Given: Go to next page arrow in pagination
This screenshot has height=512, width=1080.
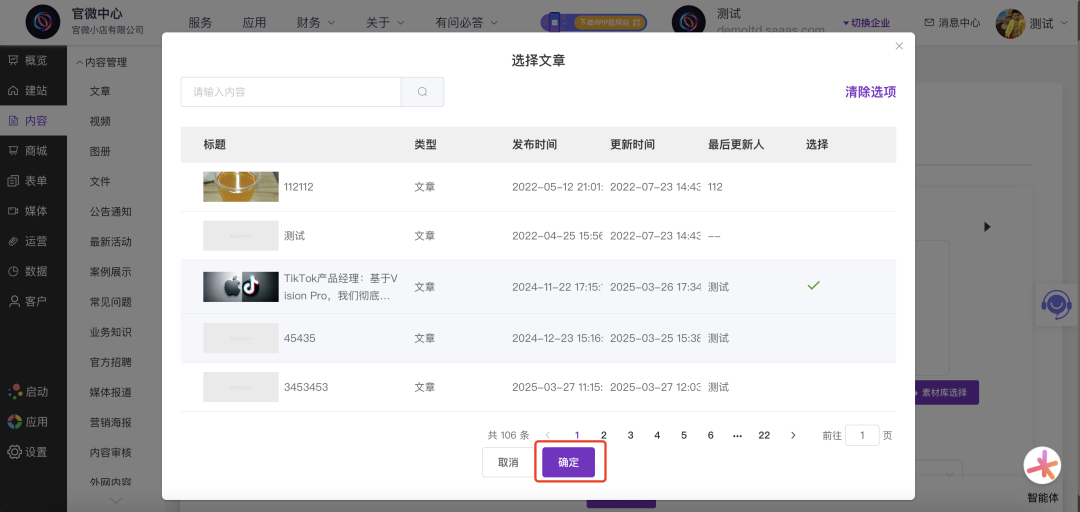Looking at the screenshot, I should [793, 435].
